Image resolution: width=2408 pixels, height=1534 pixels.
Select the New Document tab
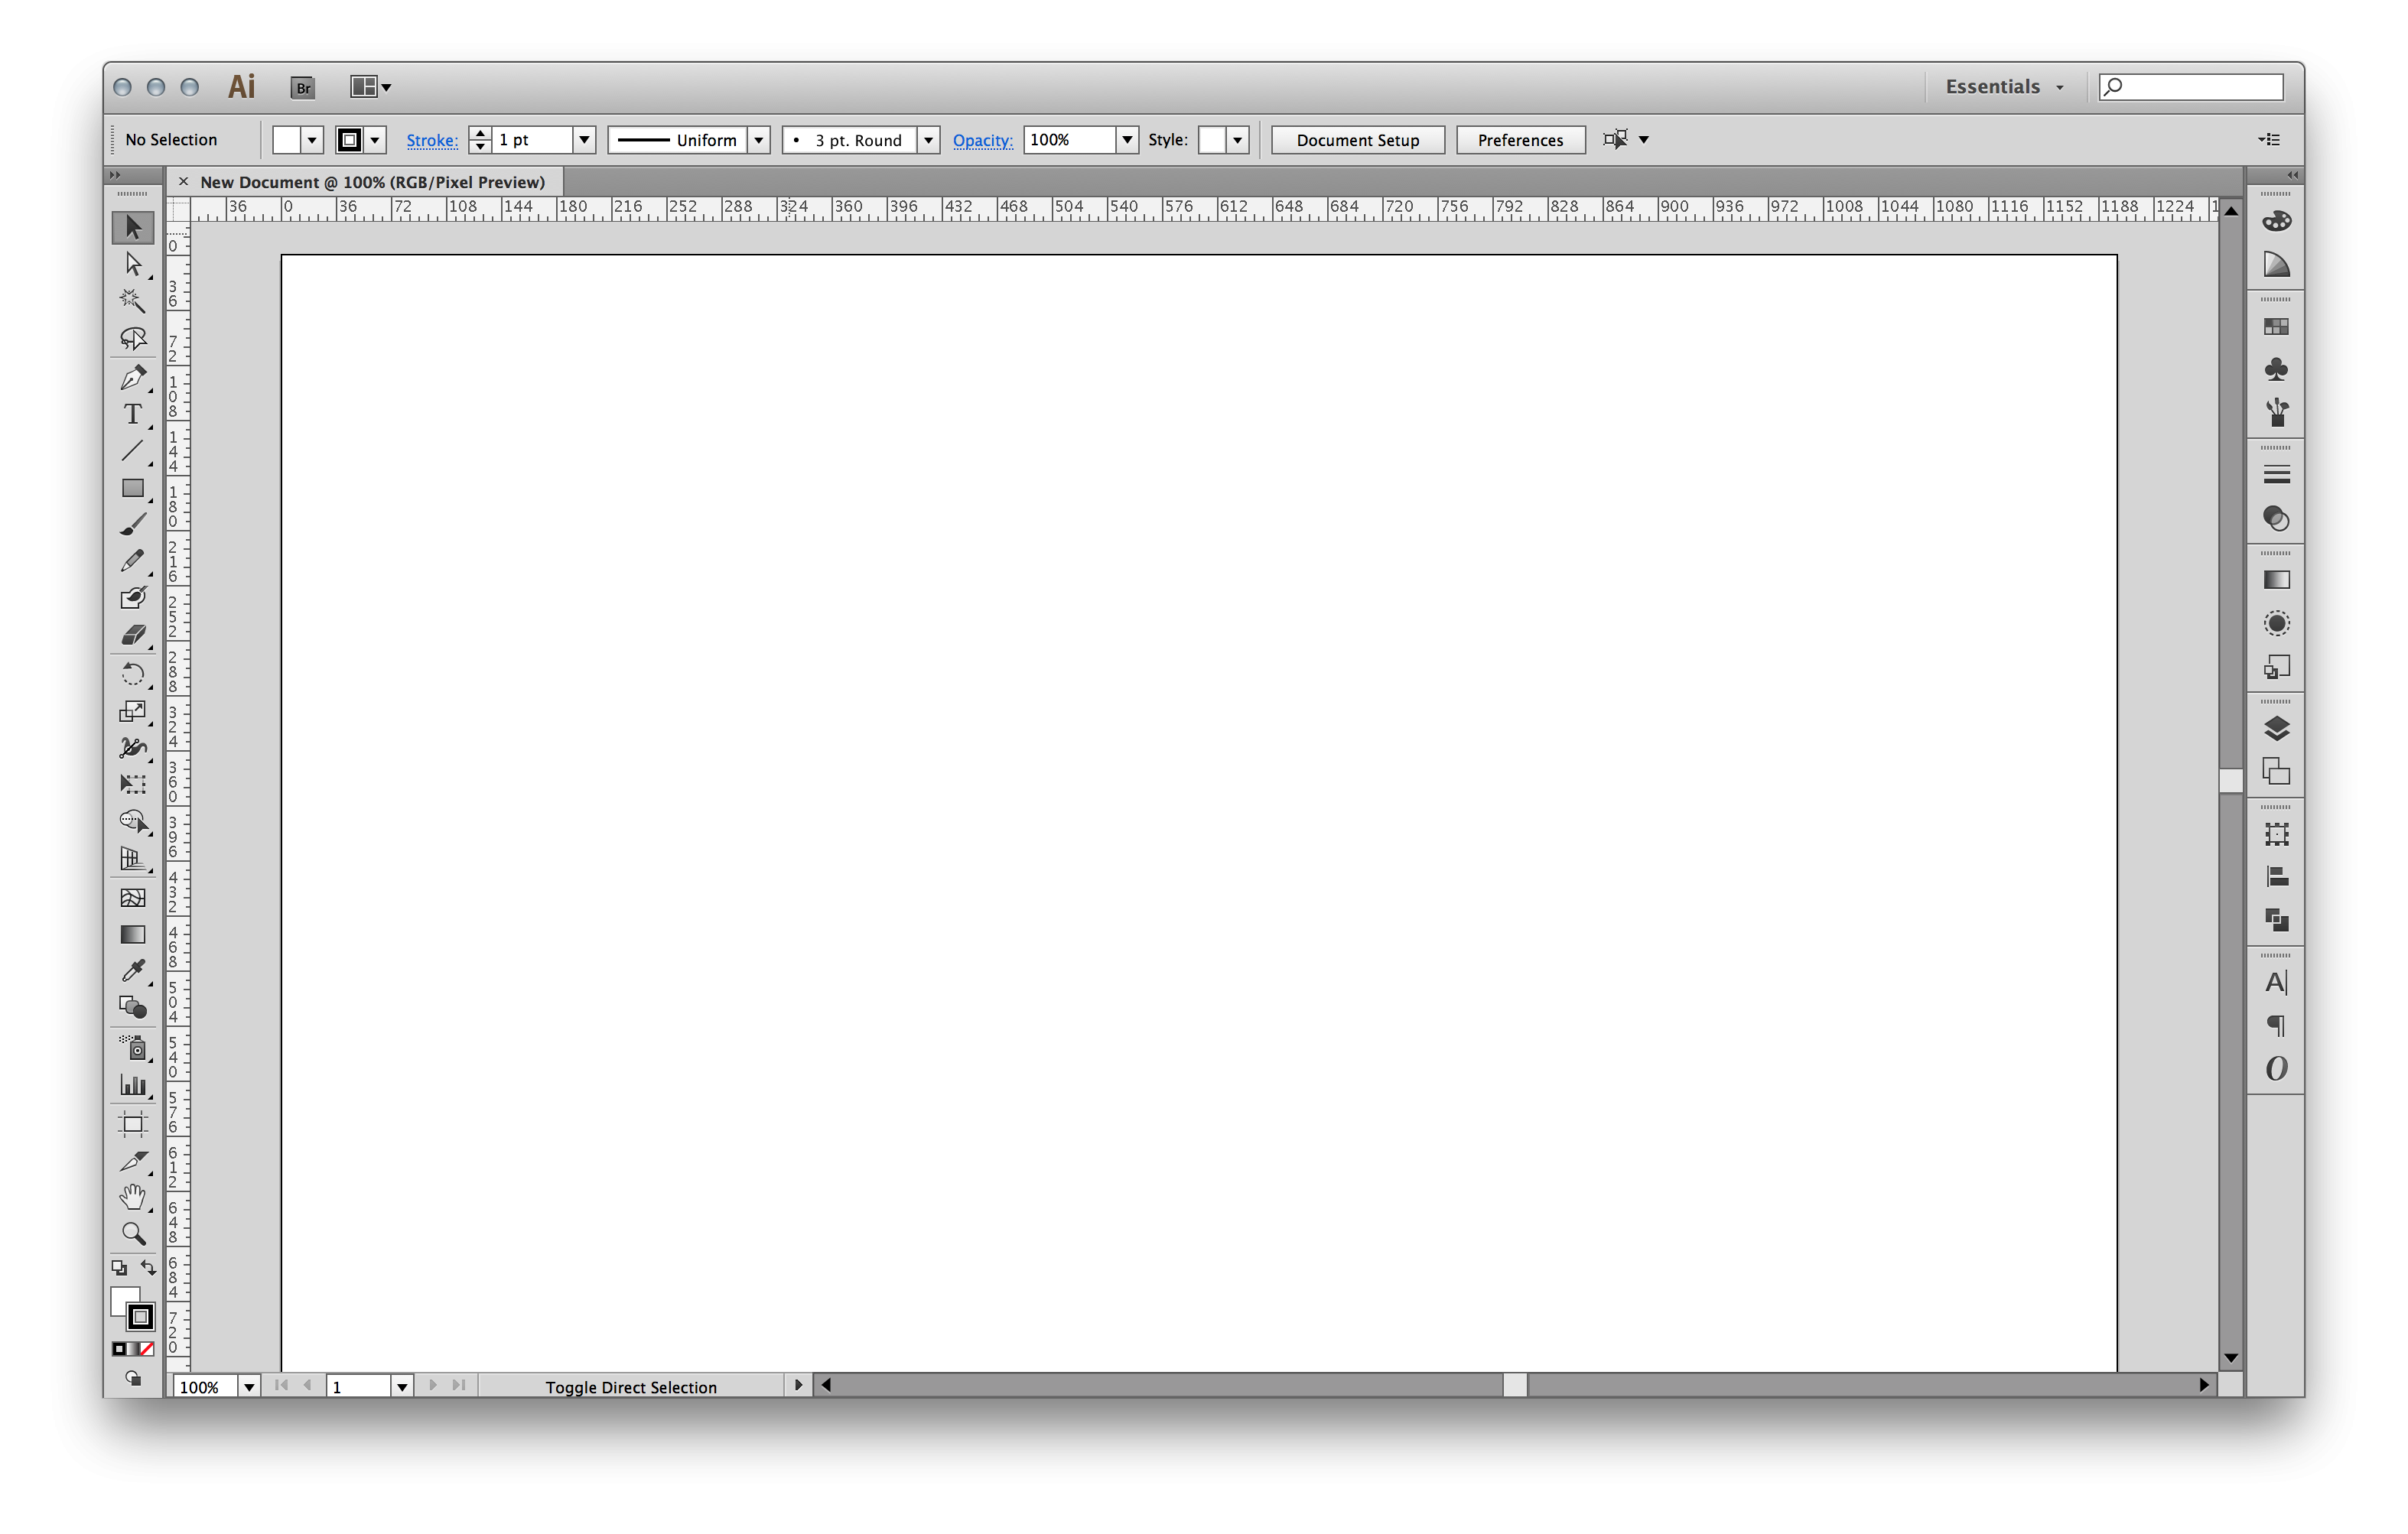point(372,182)
